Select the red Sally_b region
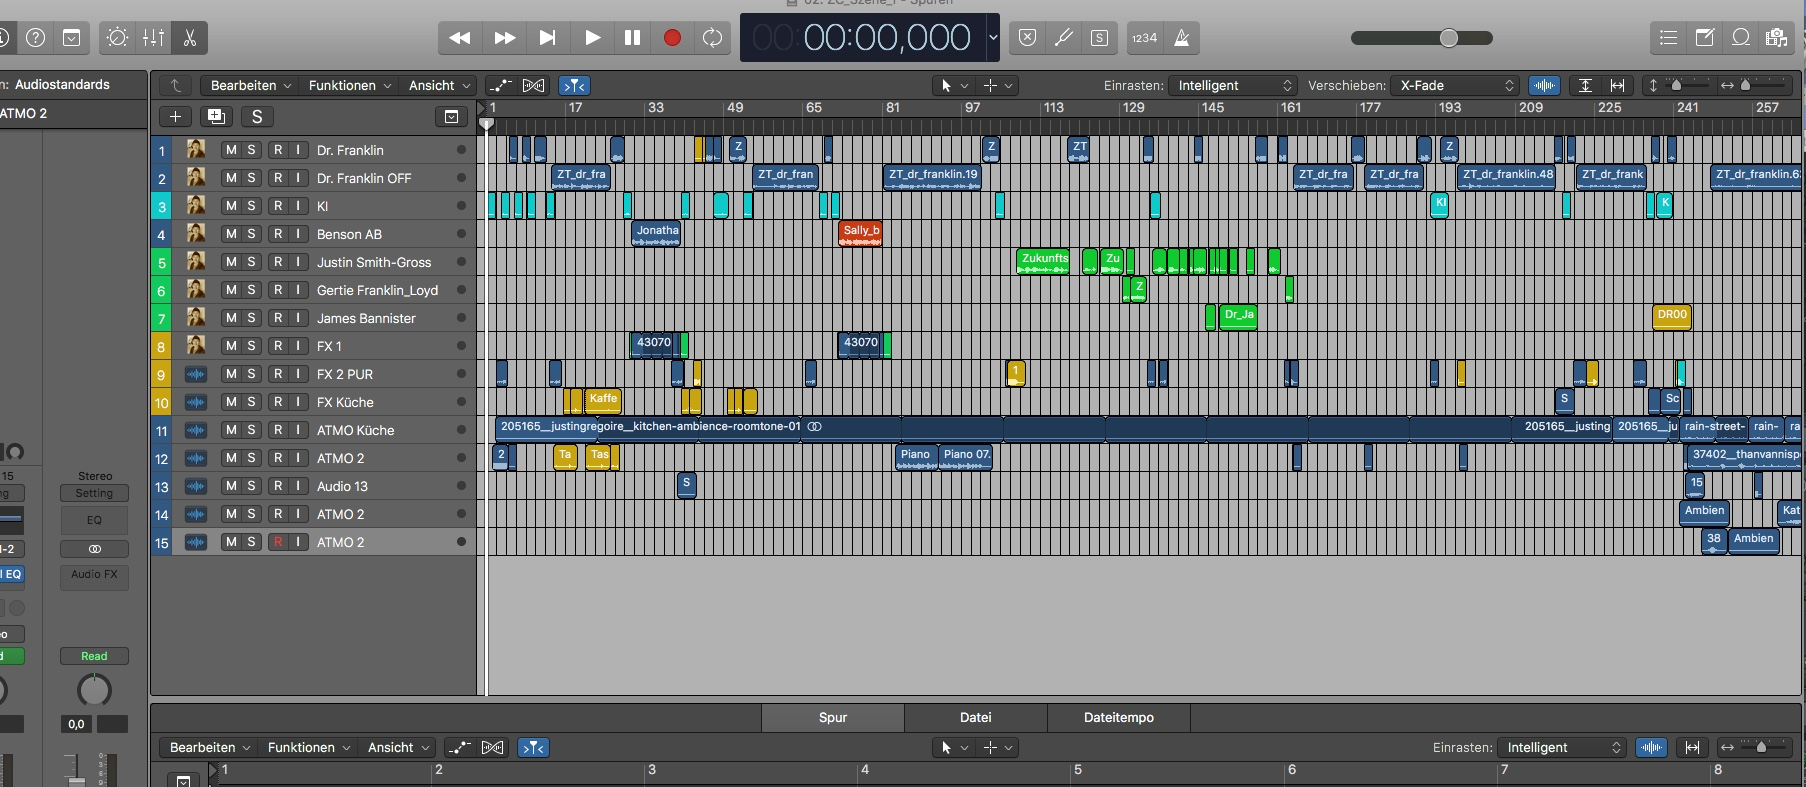1806x787 pixels. tap(861, 233)
